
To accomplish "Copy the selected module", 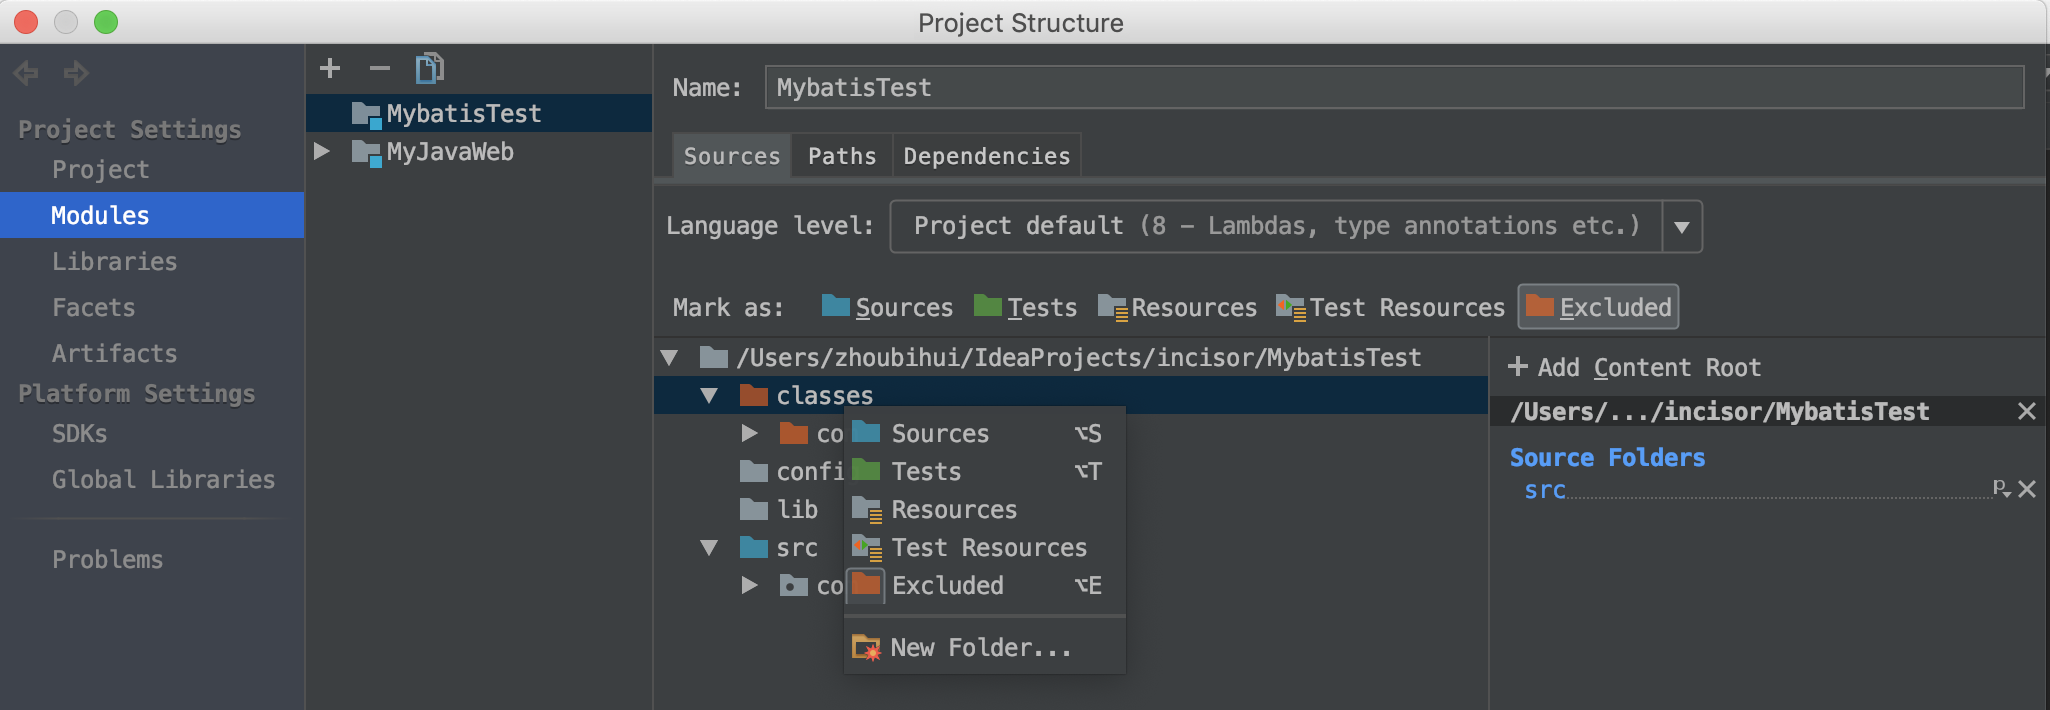I will [429, 68].
